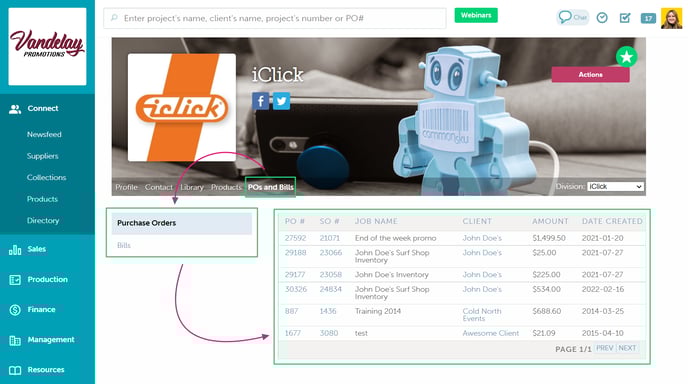Select Bills in the side list
The height and width of the screenshot is (384, 688).
tap(124, 245)
